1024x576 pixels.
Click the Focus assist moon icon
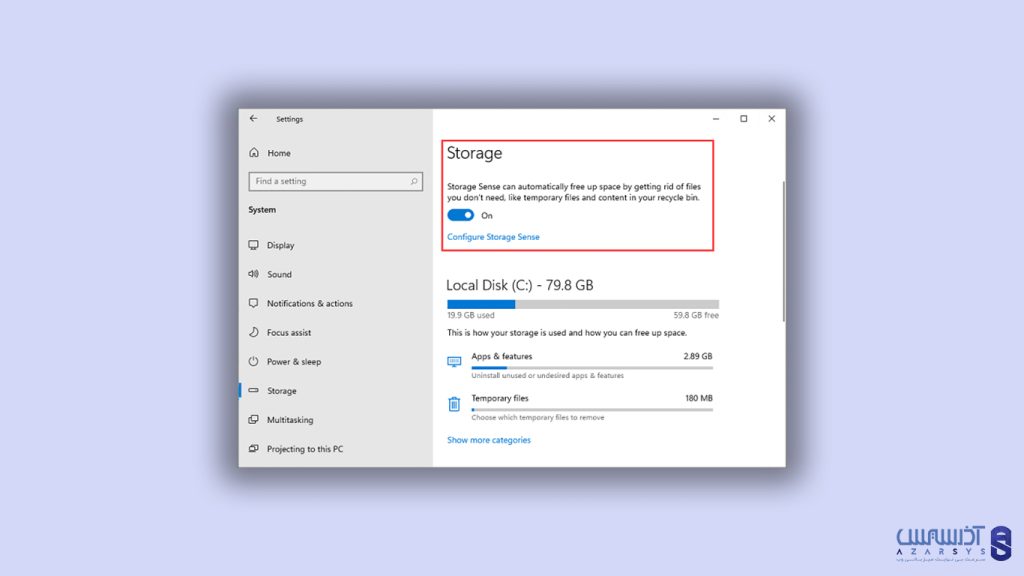click(254, 332)
